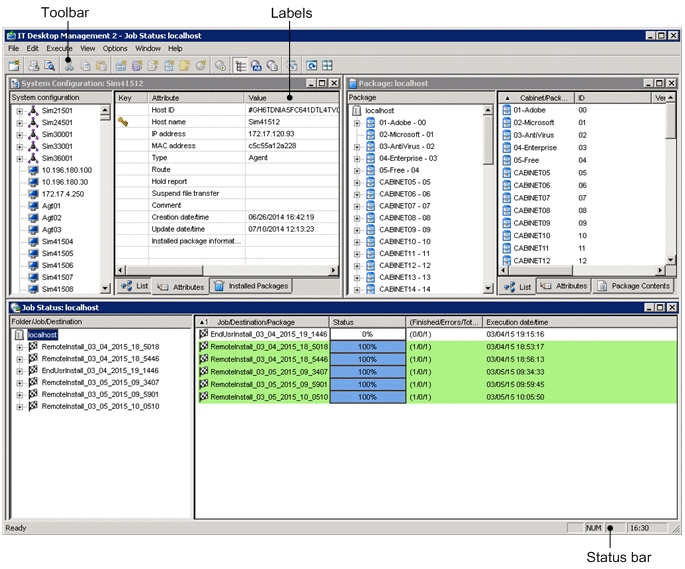Click the job icon beside EndUsrInstall_03_04_2015_19_1446 in tree
The width and height of the screenshot is (685, 569).
tap(33, 371)
